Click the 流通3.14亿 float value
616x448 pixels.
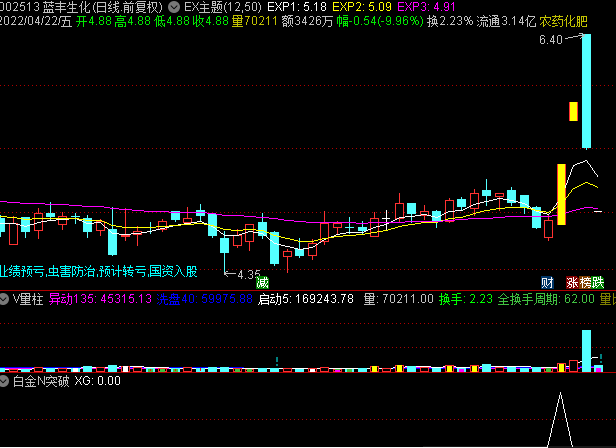tap(506, 21)
